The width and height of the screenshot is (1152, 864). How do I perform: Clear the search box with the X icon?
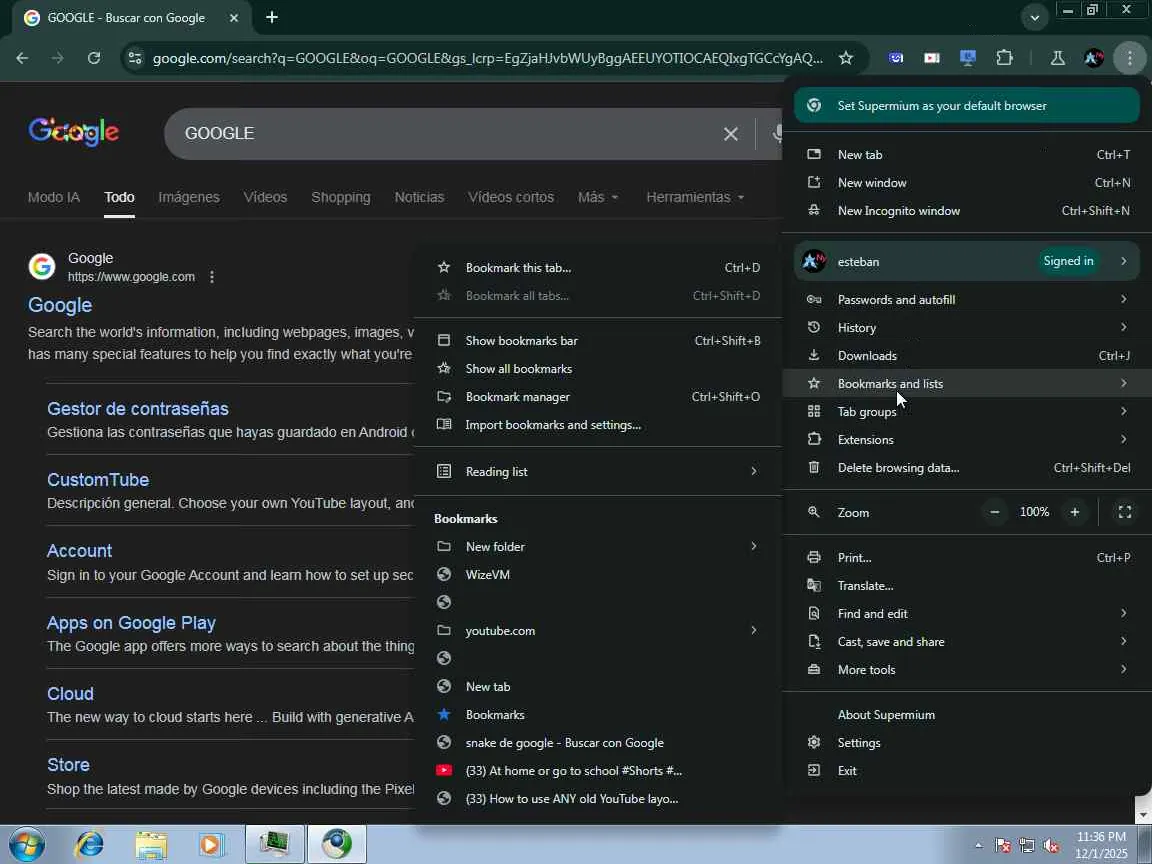click(x=730, y=134)
